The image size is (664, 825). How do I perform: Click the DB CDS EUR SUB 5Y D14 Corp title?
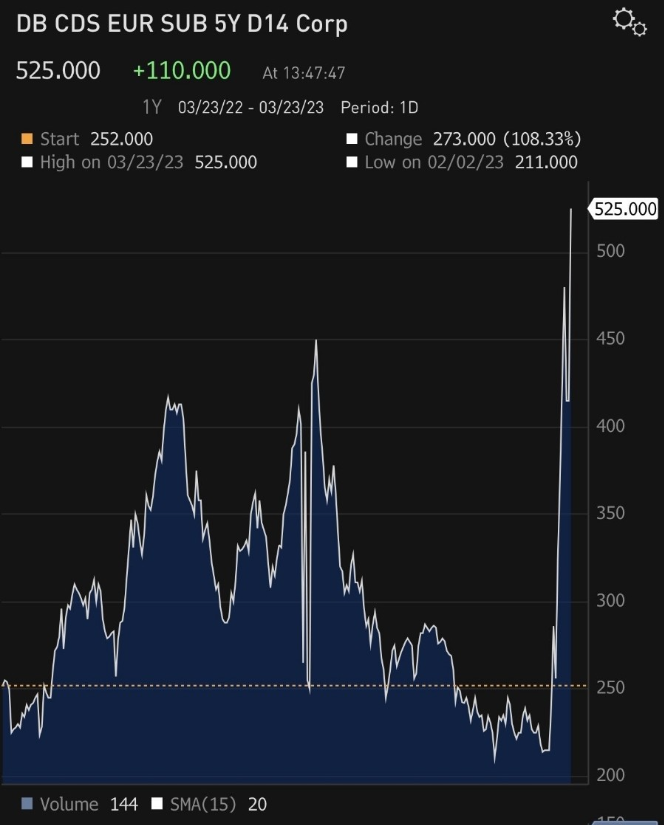pos(182,24)
